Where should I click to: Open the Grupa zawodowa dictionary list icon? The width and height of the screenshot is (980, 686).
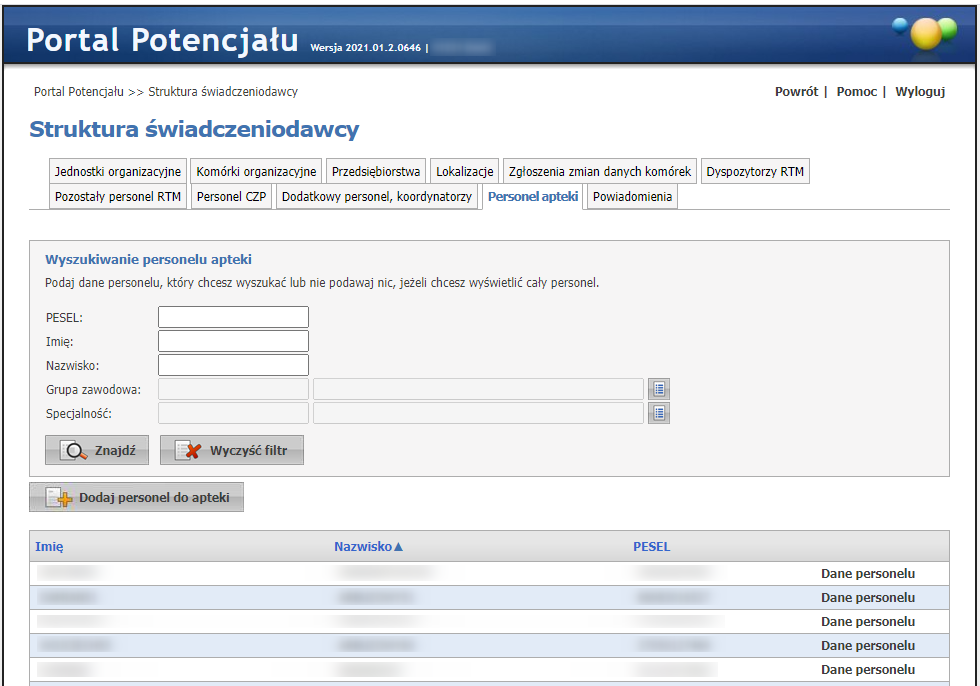click(x=658, y=389)
